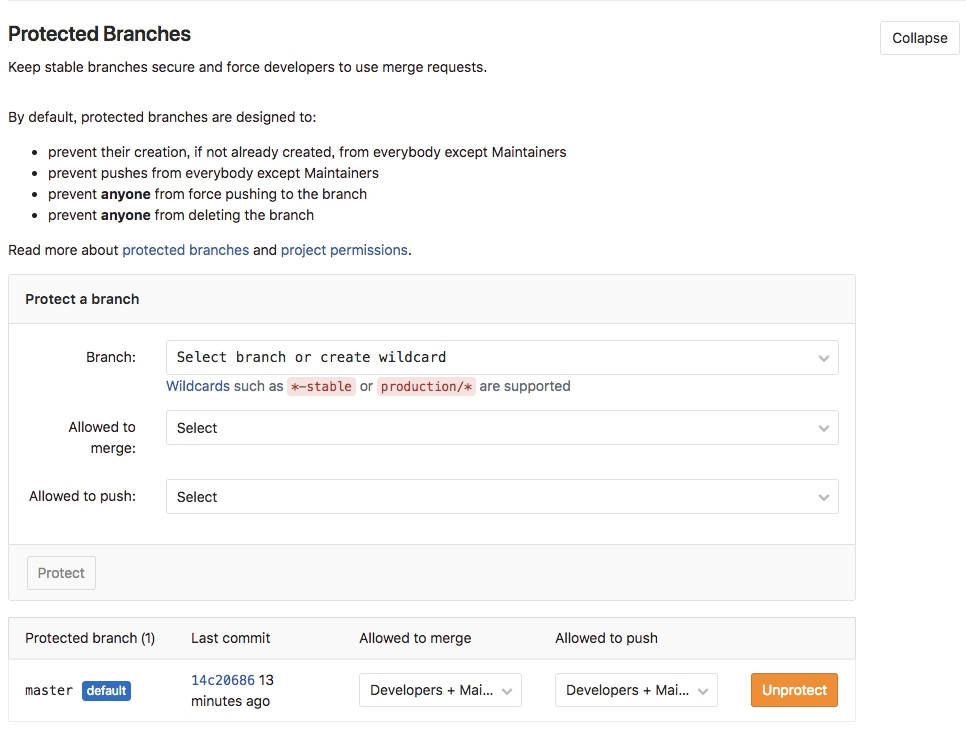966x752 pixels.
Task: Click the Protected Branches heading
Action: click(x=99, y=34)
